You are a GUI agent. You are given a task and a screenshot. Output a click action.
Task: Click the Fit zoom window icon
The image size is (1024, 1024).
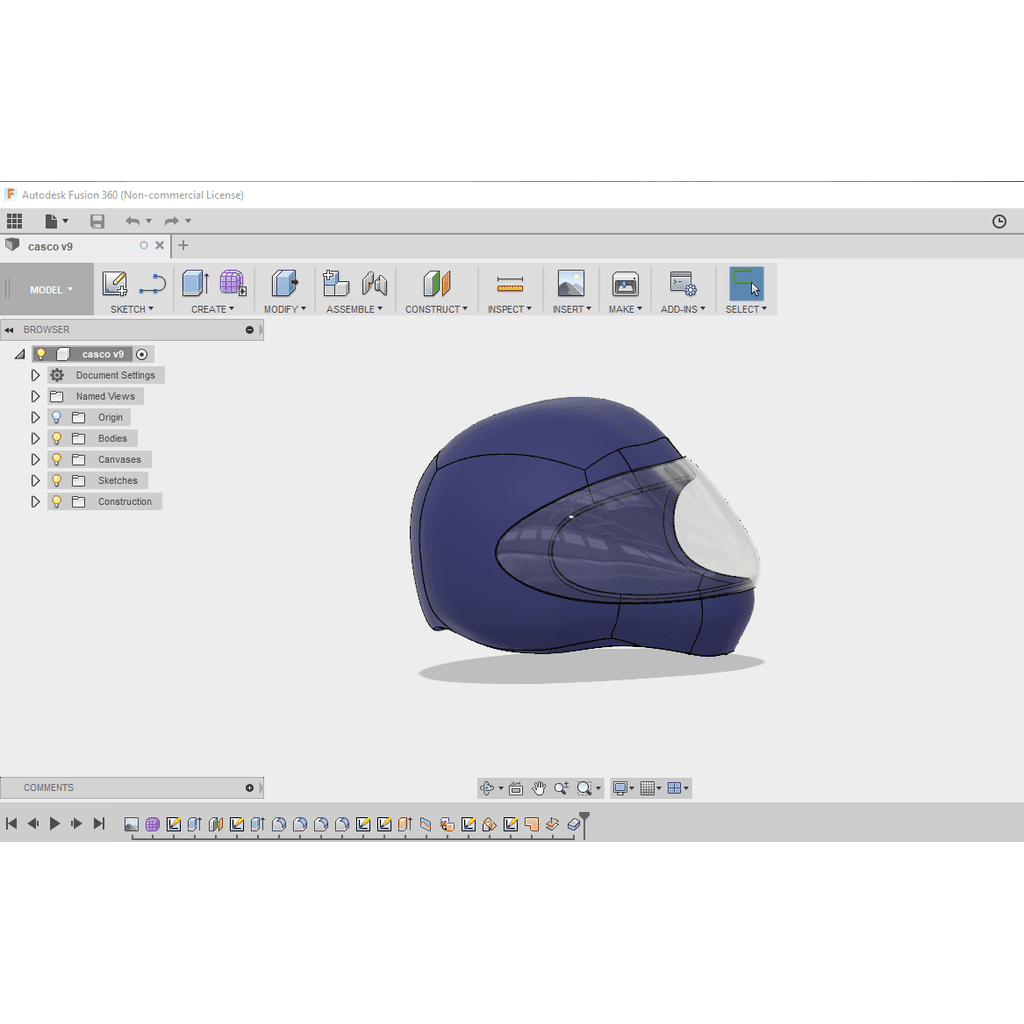(584, 788)
